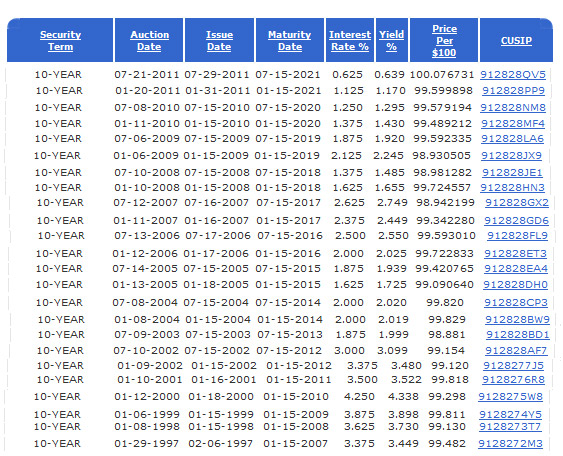Sort by Interest Rate % column header

(x=350, y=41)
